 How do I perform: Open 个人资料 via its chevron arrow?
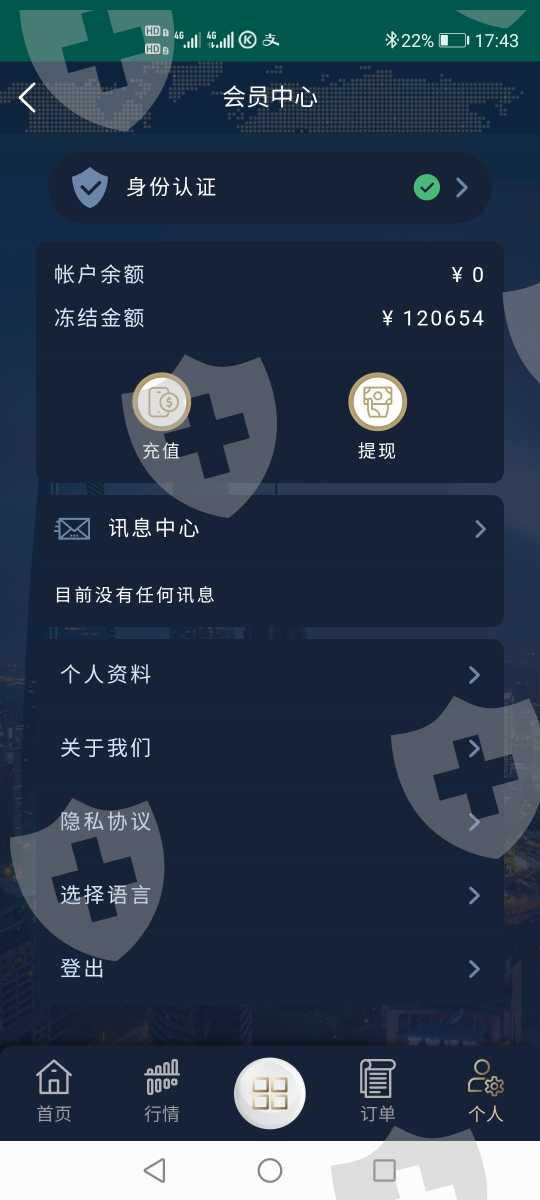click(x=474, y=675)
